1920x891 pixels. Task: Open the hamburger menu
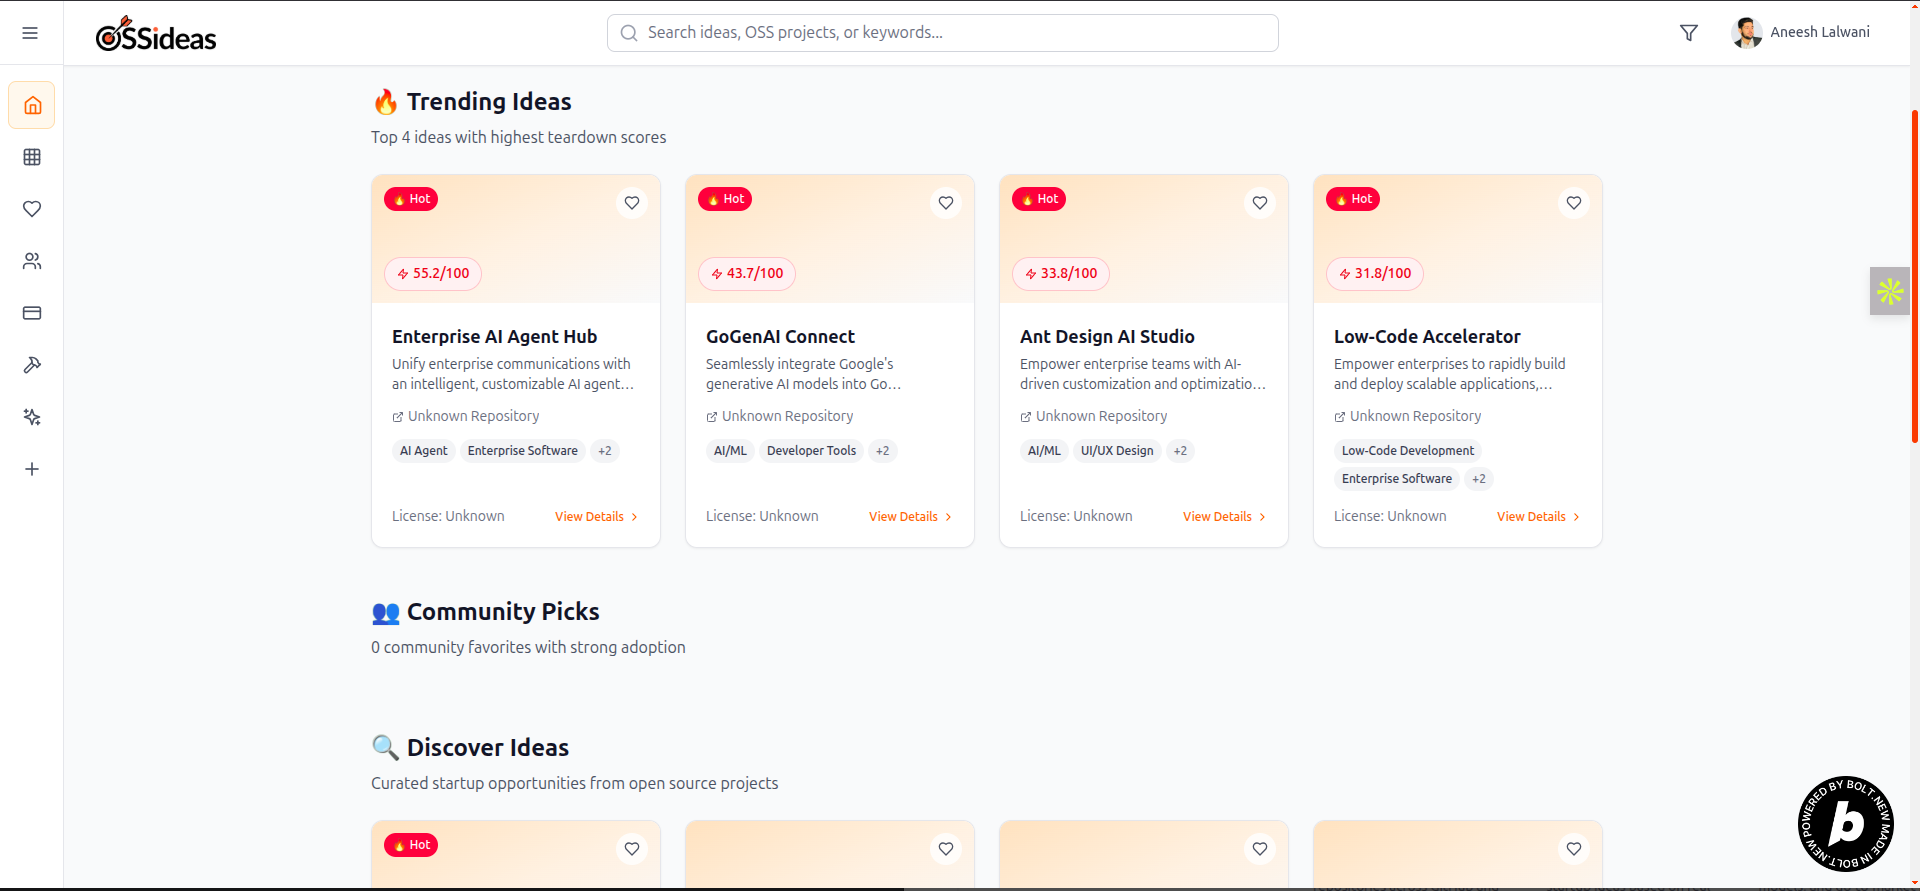pos(30,33)
